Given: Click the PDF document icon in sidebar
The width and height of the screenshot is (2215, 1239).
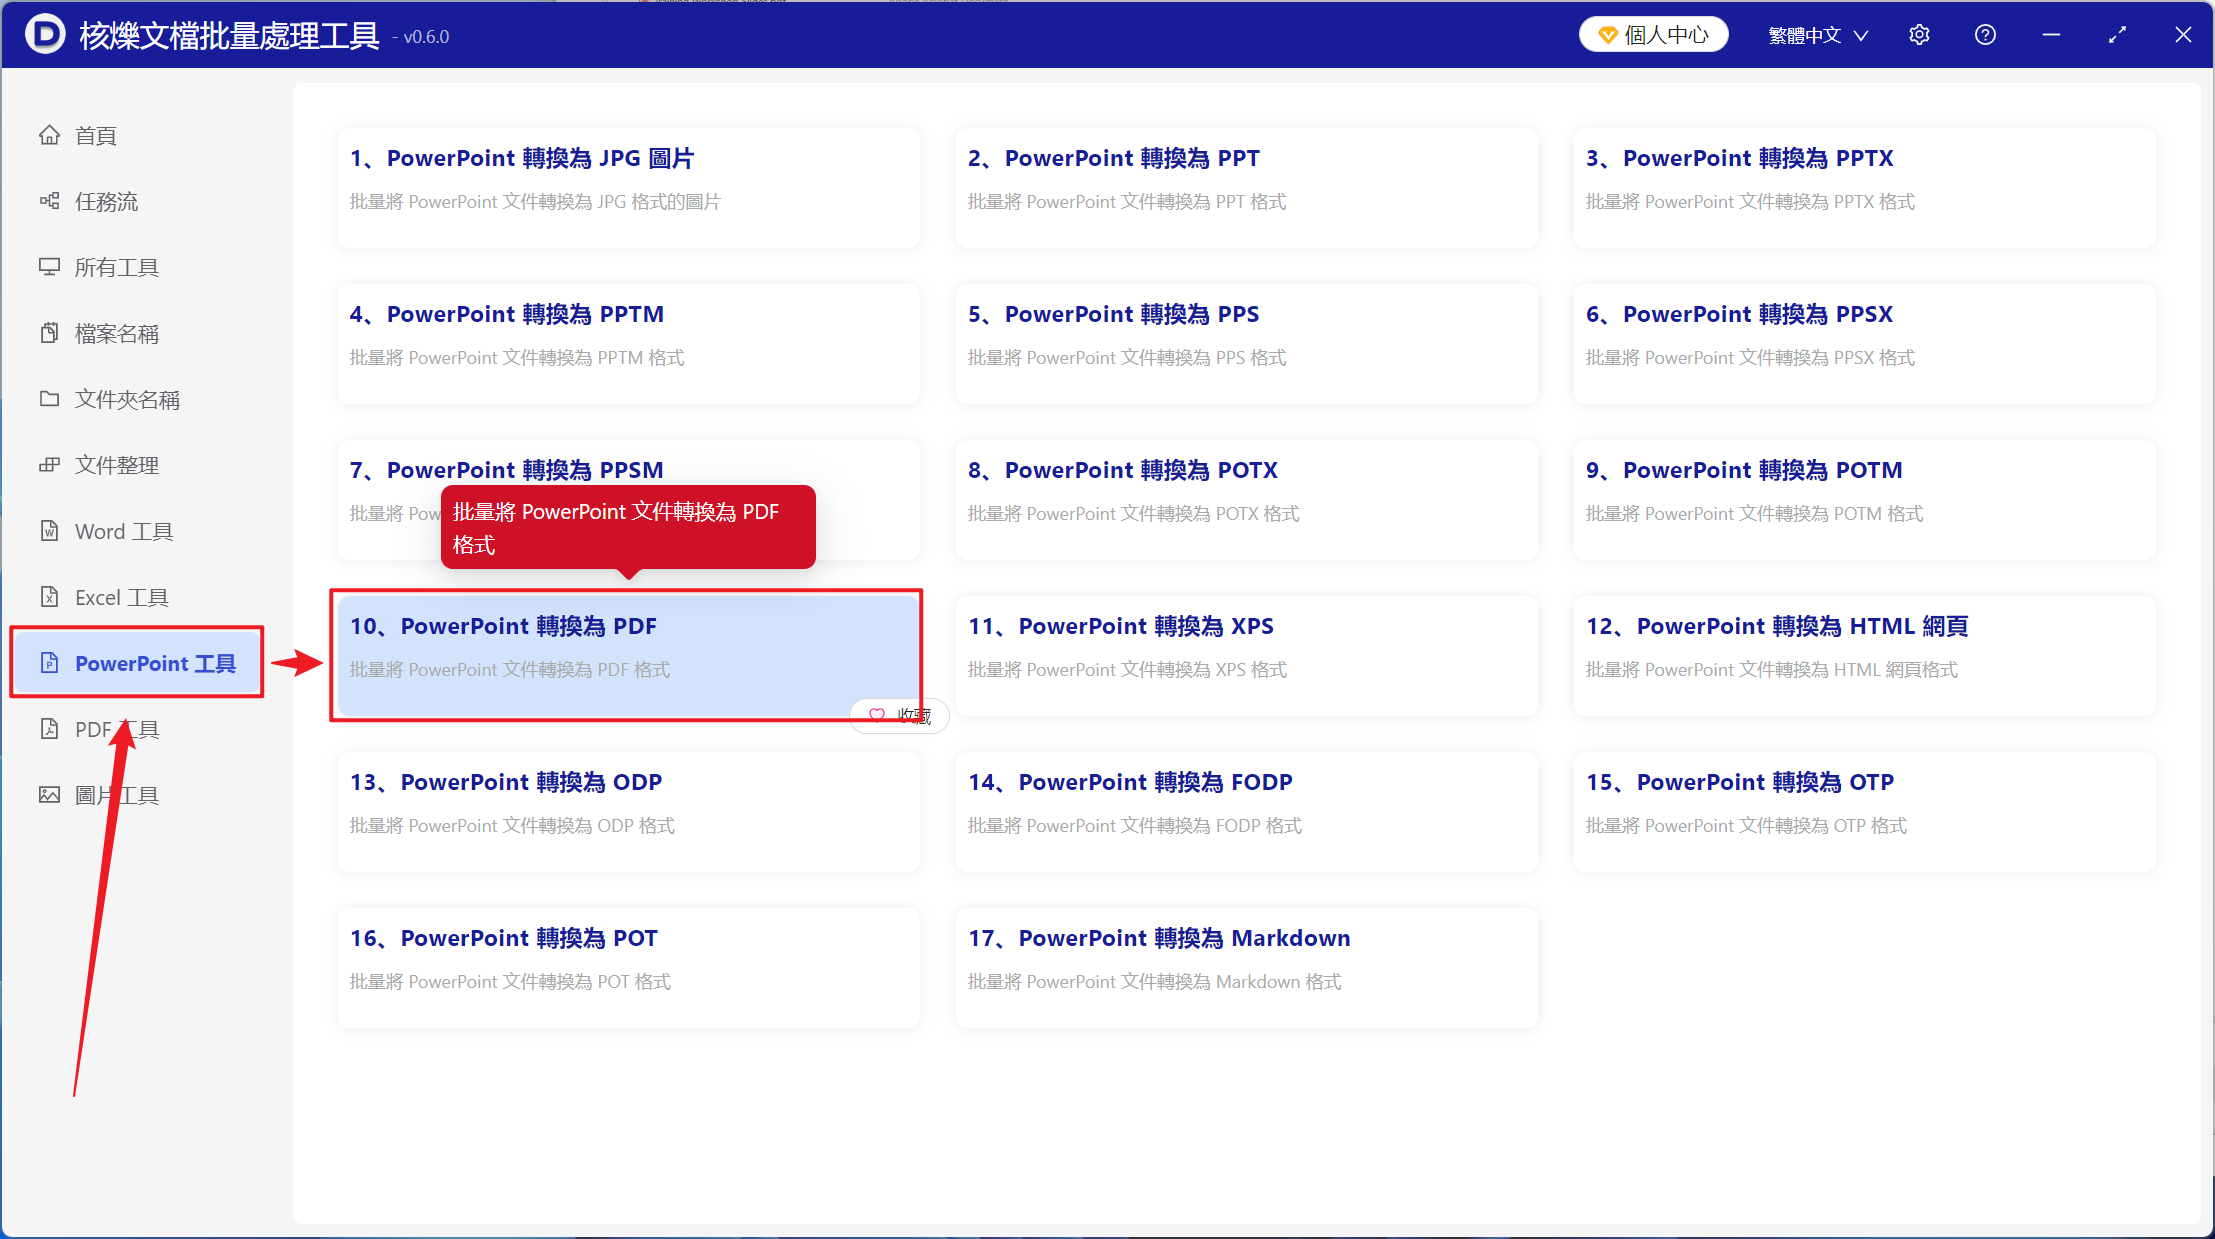Looking at the screenshot, I should (49, 729).
